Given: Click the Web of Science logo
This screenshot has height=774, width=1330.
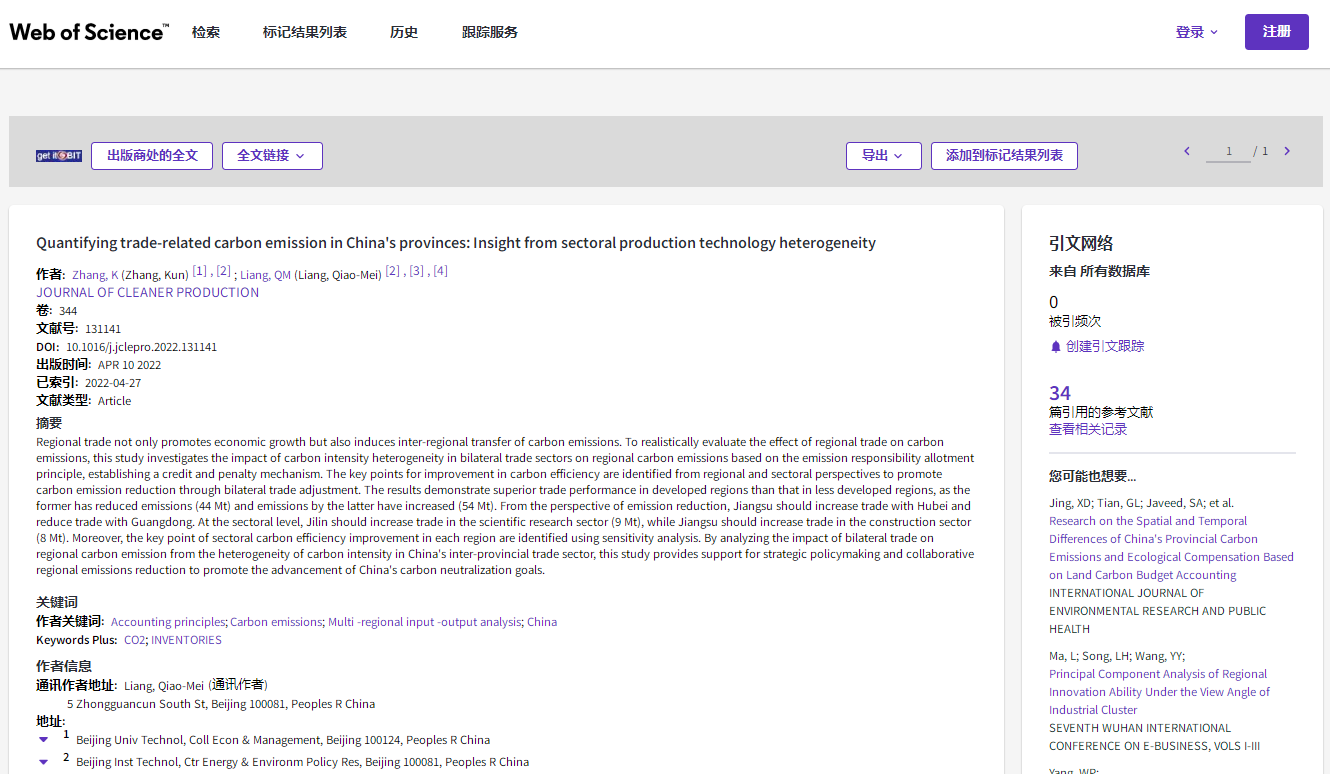Looking at the screenshot, I should [89, 32].
